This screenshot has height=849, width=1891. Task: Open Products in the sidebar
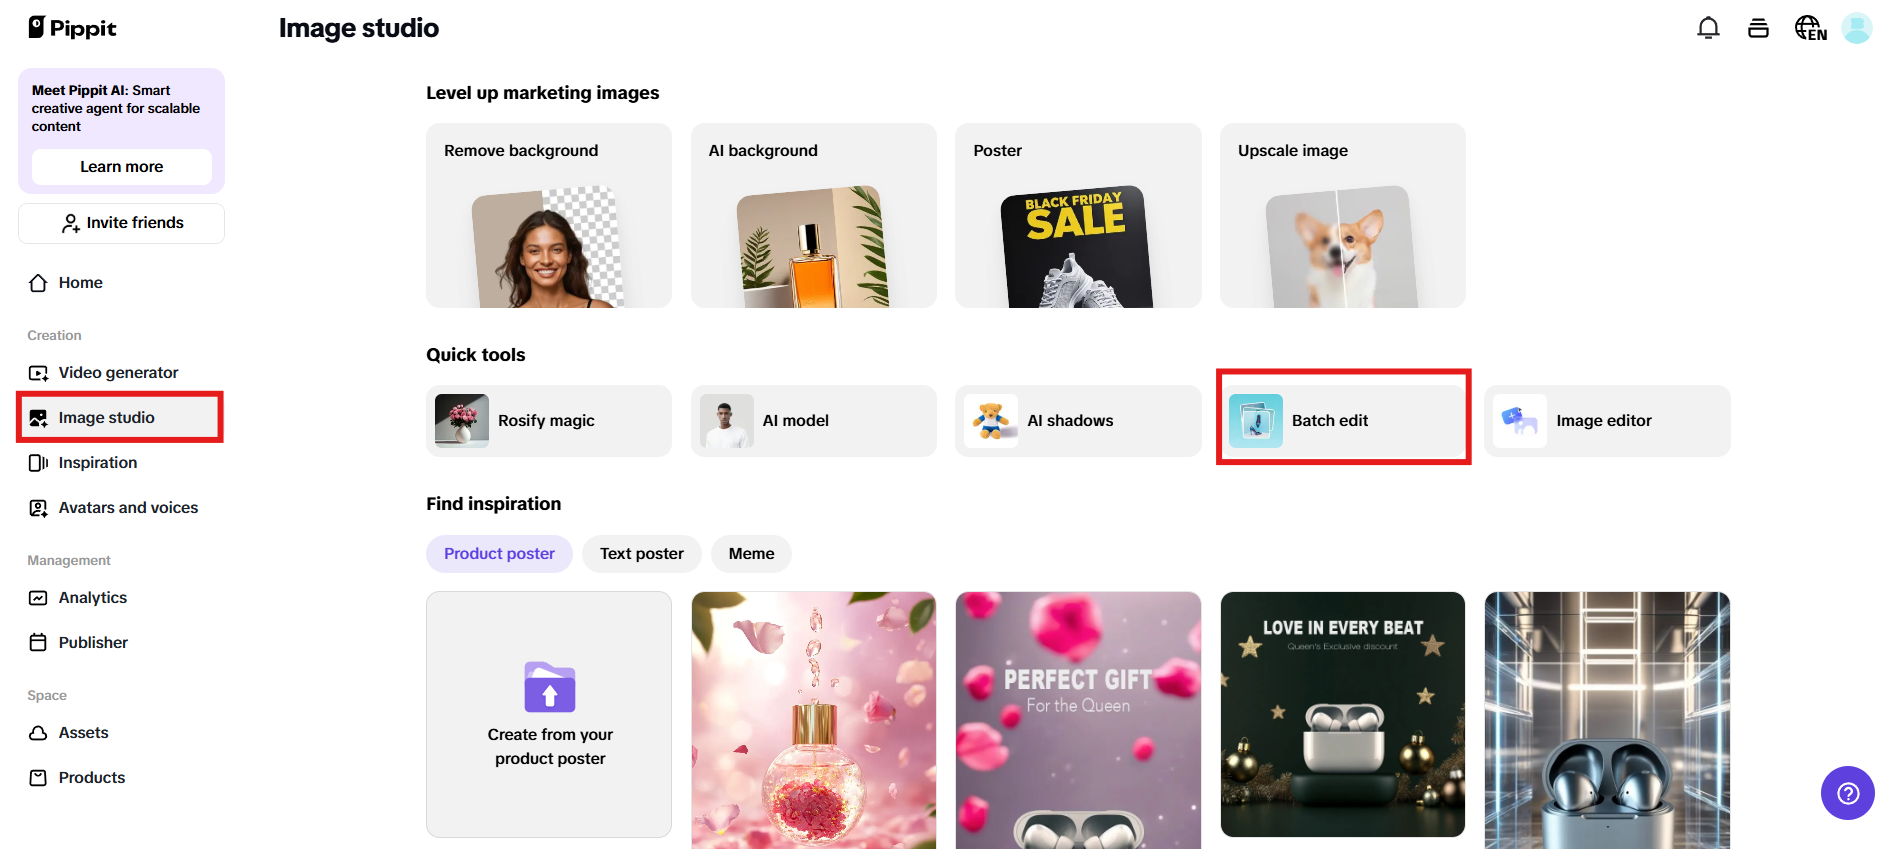tap(91, 778)
